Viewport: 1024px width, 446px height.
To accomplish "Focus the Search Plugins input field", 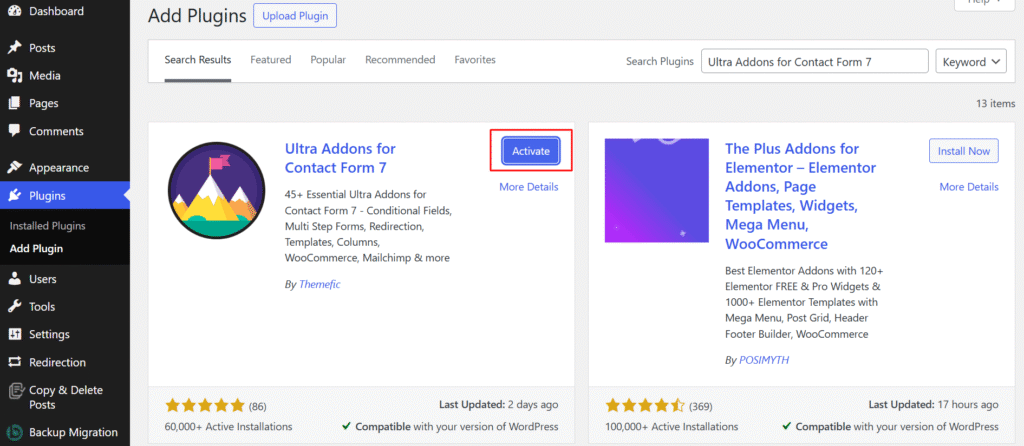I will pos(814,61).
